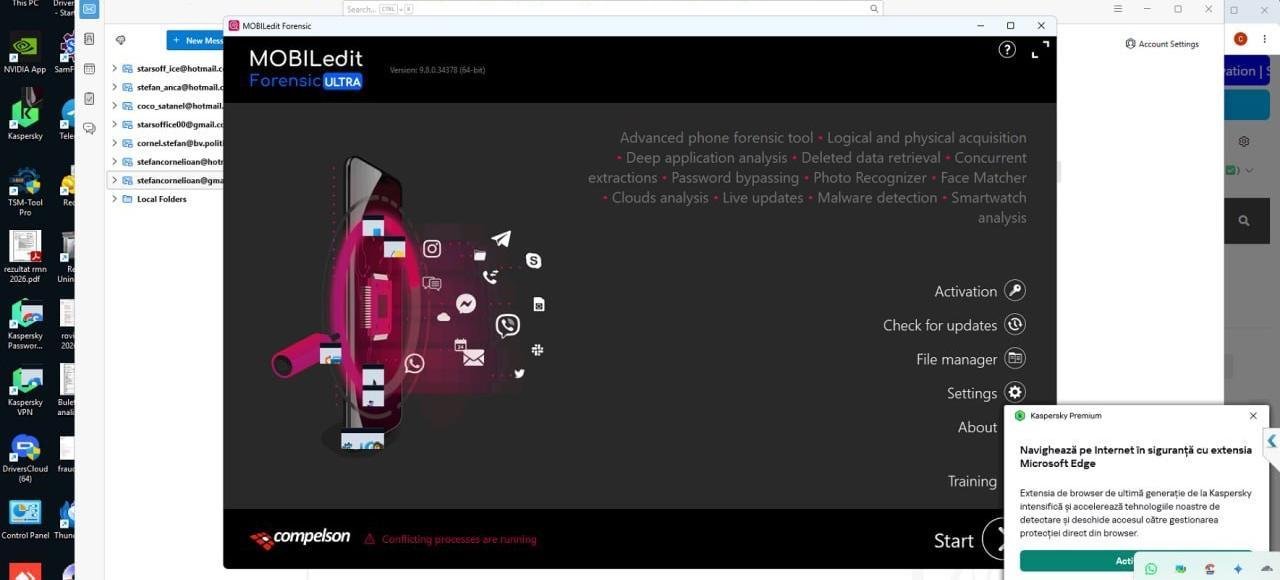The height and width of the screenshot is (580, 1280).
Task: Click the gear icon in browser page
Action: click(1244, 142)
